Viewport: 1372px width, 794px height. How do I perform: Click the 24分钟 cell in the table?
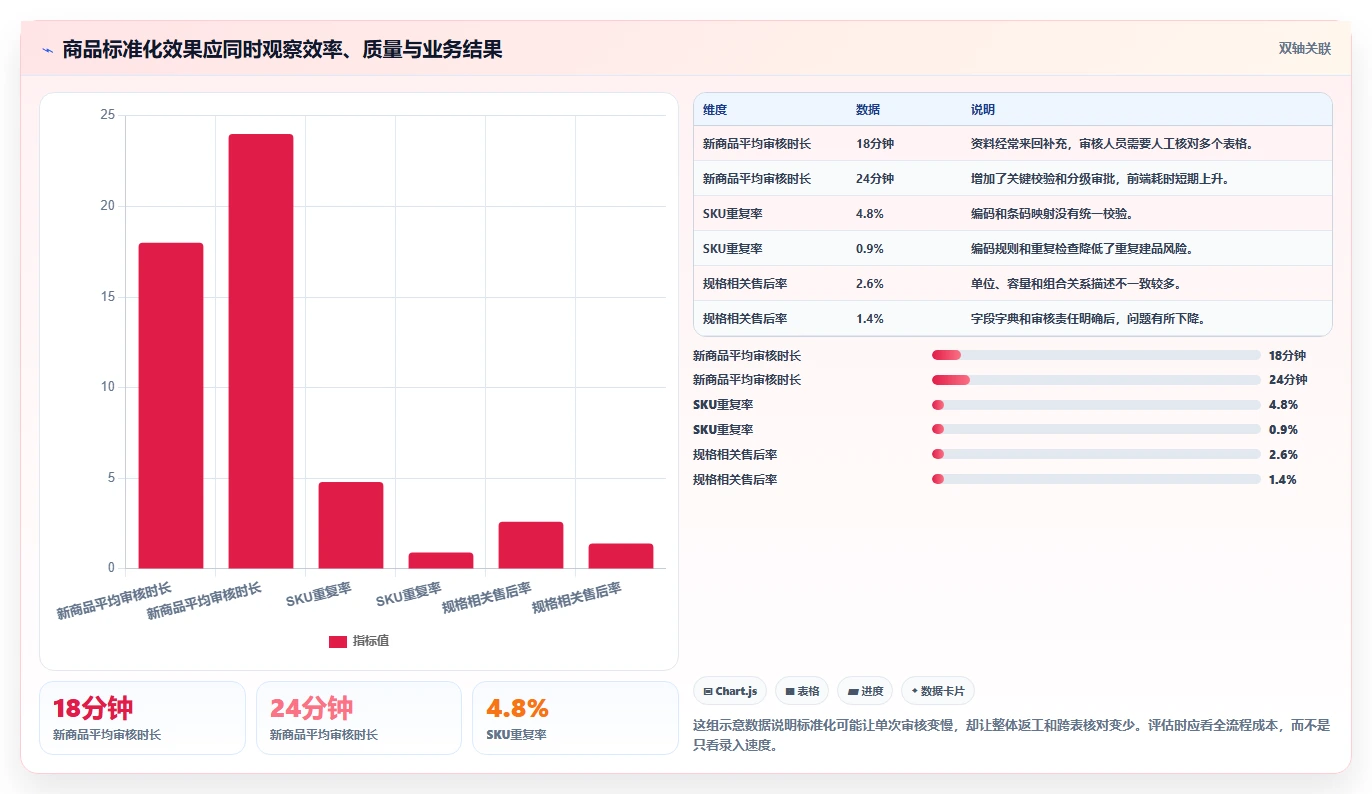pos(875,179)
